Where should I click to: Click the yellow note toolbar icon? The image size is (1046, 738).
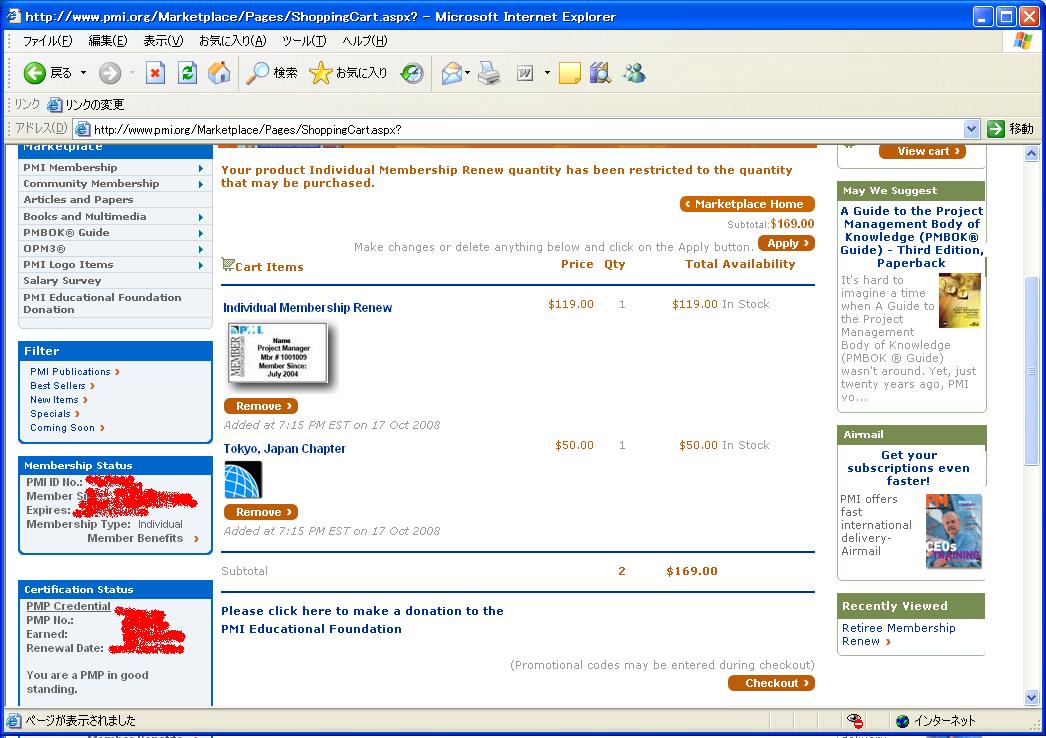(x=570, y=73)
